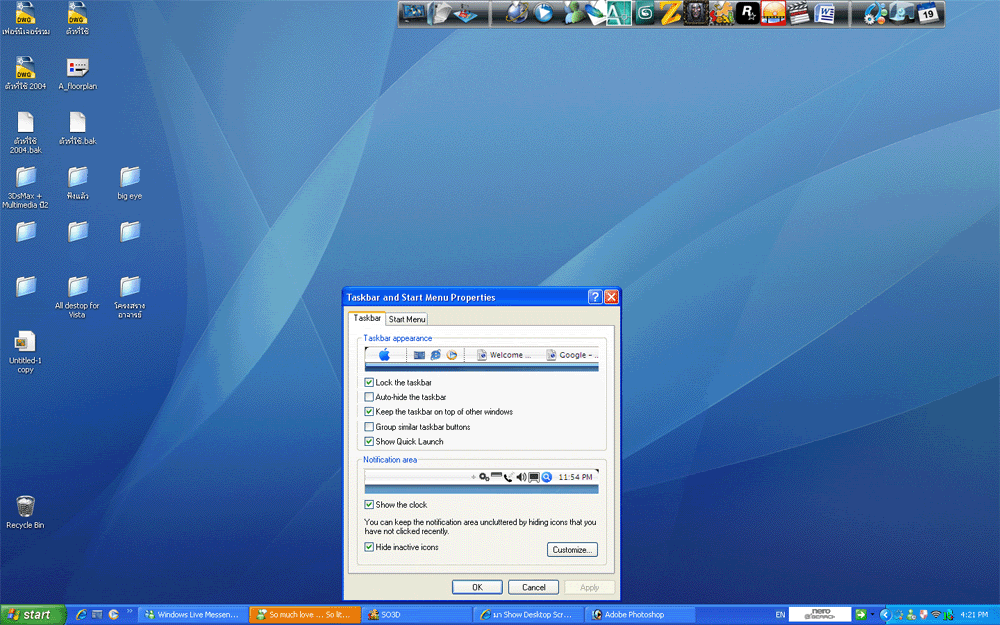1000x625 pixels.
Task: Check 'Group similar taskbar buttons'
Action: click(369, 427)
